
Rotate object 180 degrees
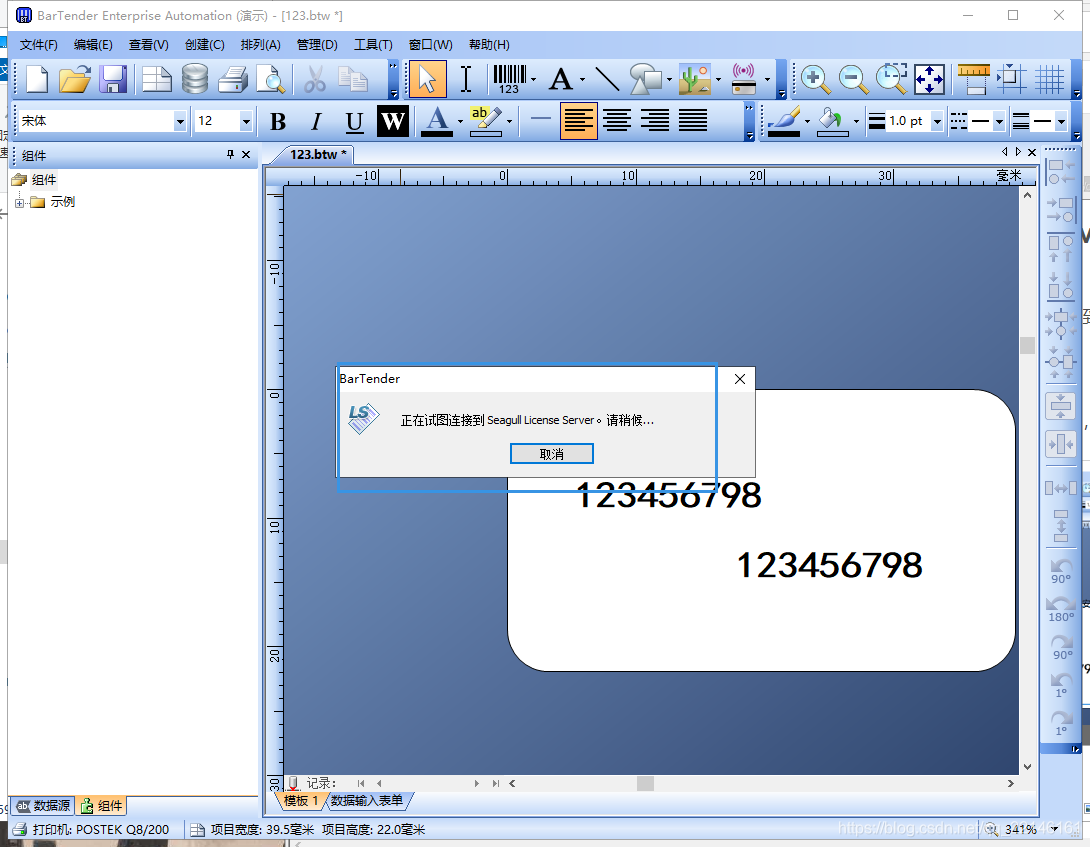tap(1061, 609)
